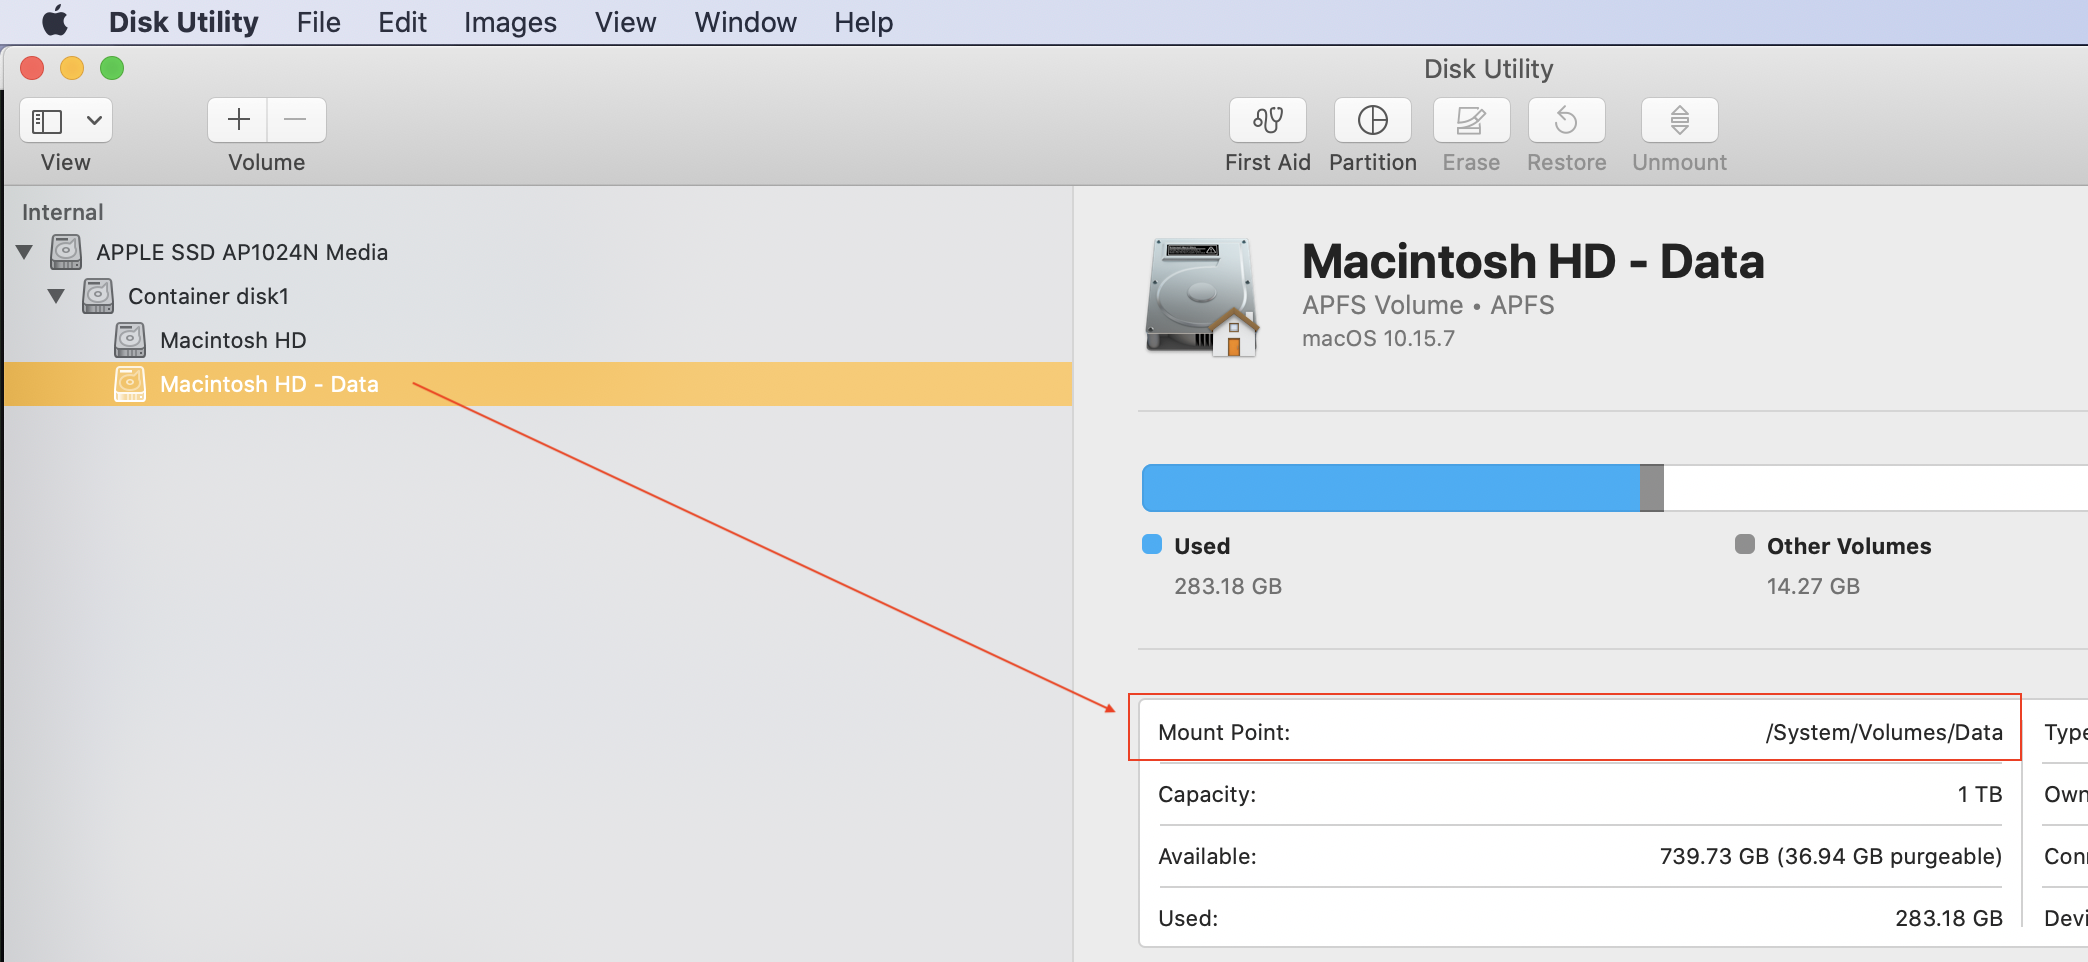Close the Disk Utility window
Image resolution: width=2088 pixels, height=962 pixels.
32,68
